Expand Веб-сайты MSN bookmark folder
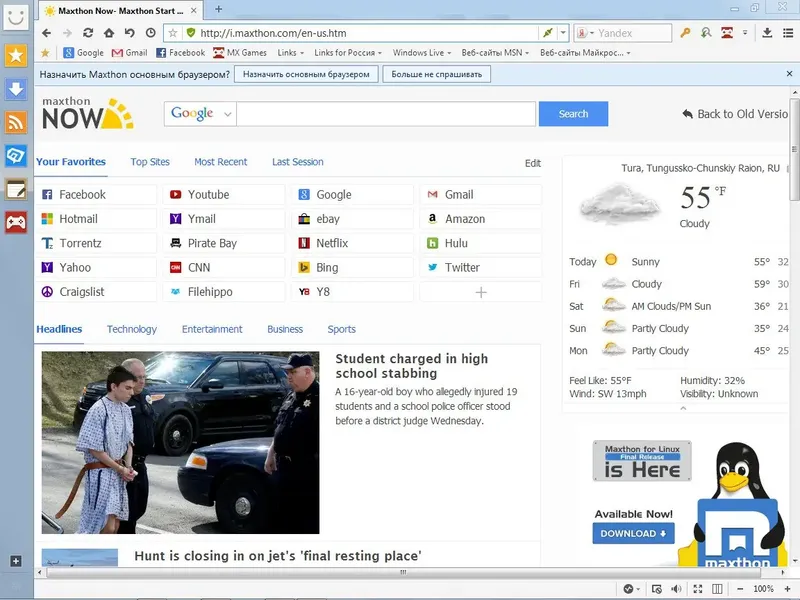Image resolution: width=800 pixels, height=600 pixels. point(495,53)
